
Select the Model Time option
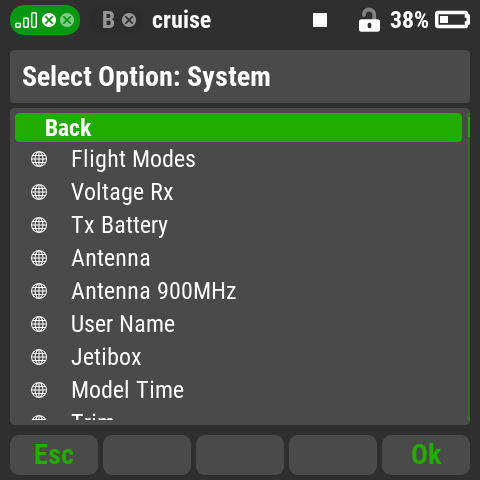click(x=238, y=390)
